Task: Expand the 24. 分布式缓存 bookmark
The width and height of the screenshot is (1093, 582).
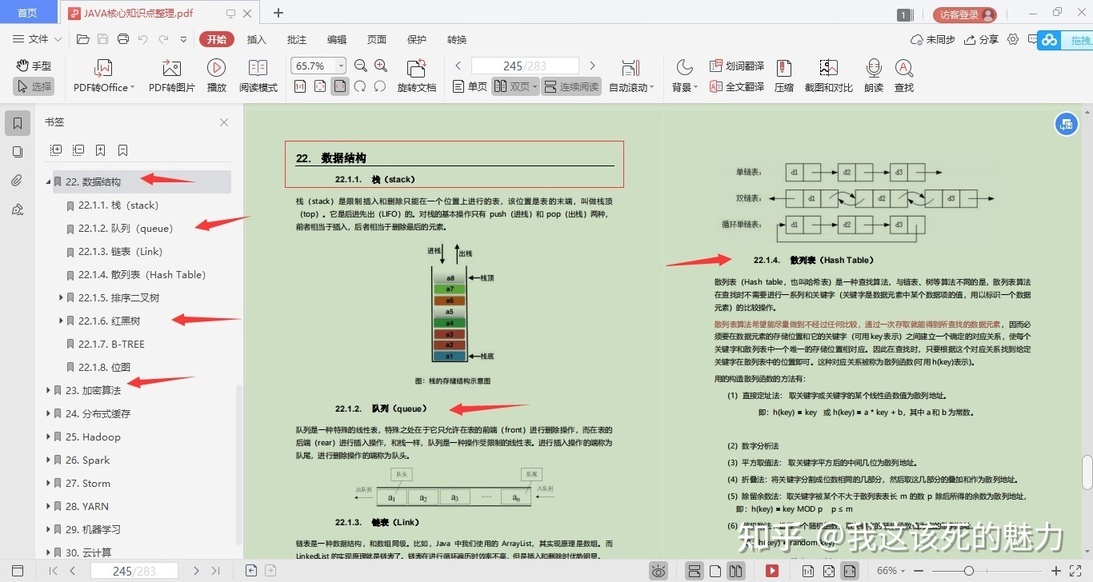Action: tap(48, 413)
